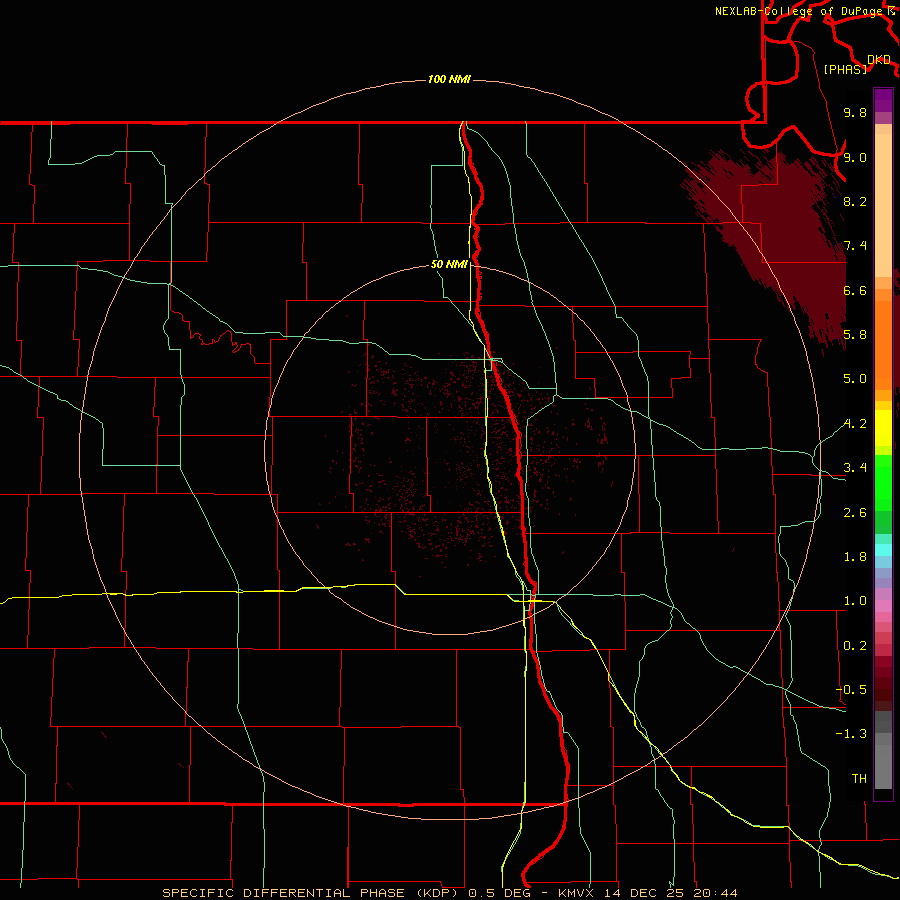Select the 3.4 value on the color scale

(855, 468)
